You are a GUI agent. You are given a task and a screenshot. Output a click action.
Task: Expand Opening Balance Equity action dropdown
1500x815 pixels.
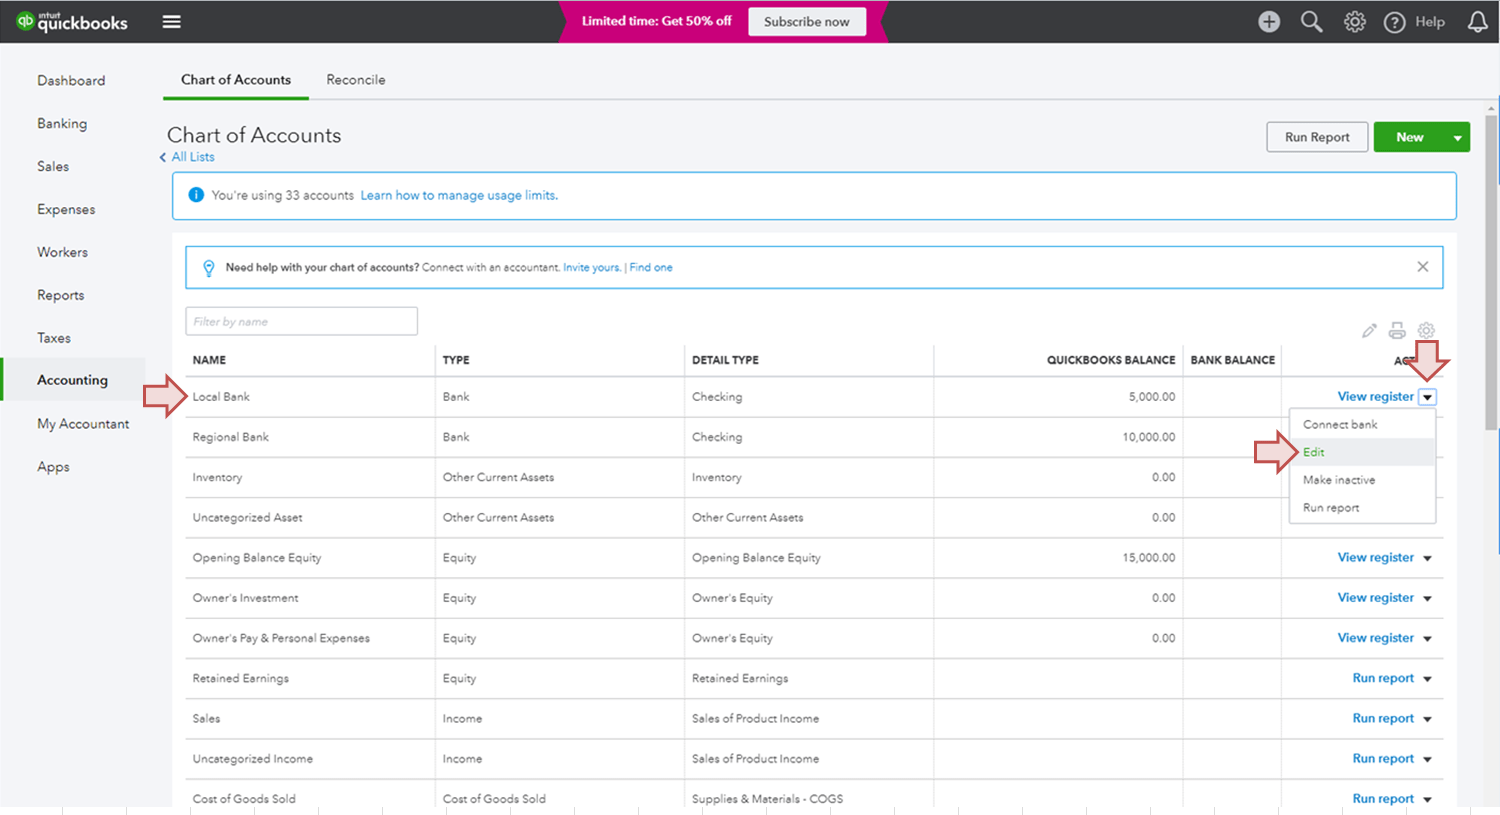pos(1427,558)
